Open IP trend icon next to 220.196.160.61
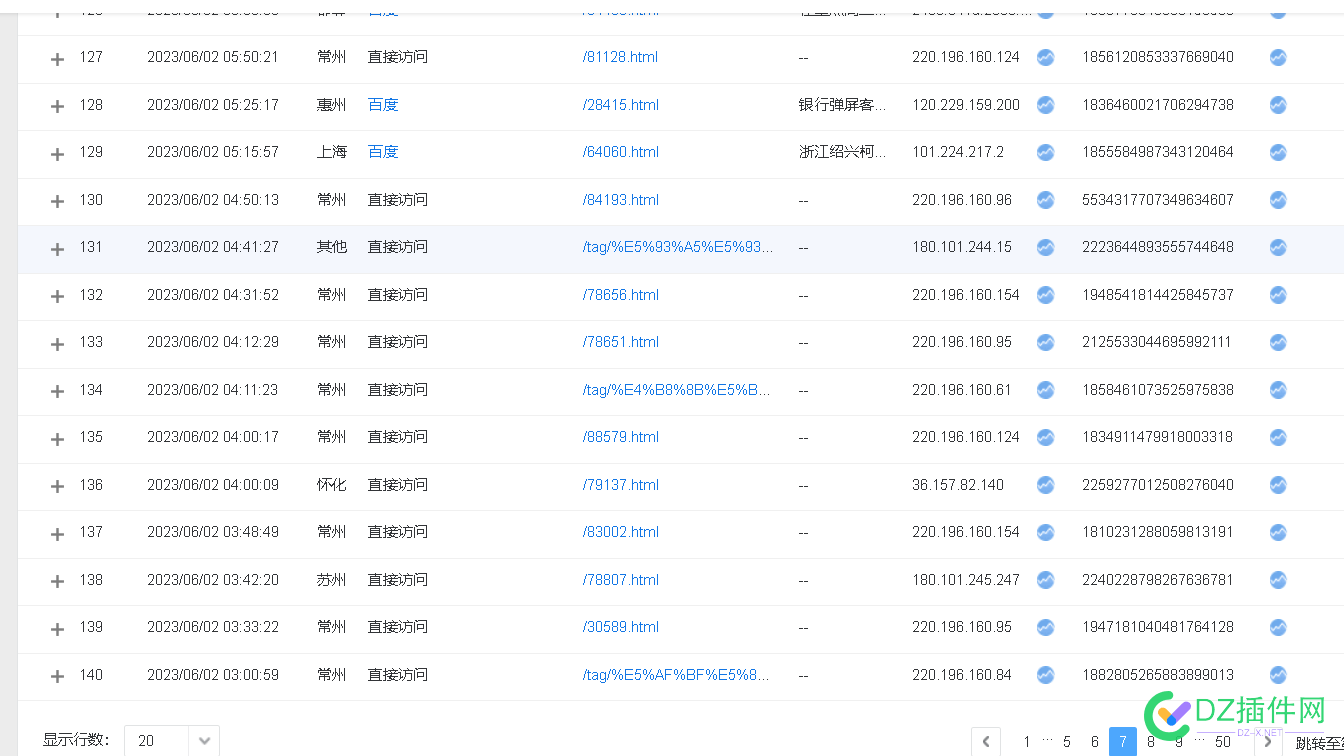 (x=1045, y=390)
